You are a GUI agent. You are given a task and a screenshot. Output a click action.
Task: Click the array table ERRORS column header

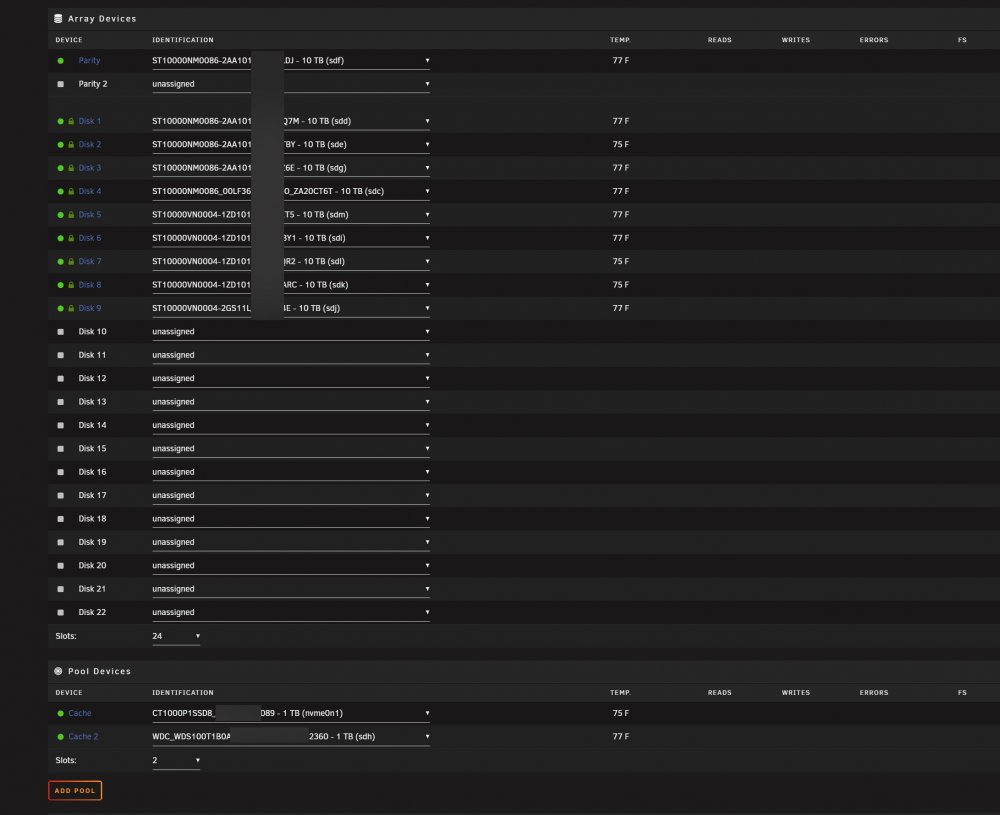coord(874,40)
